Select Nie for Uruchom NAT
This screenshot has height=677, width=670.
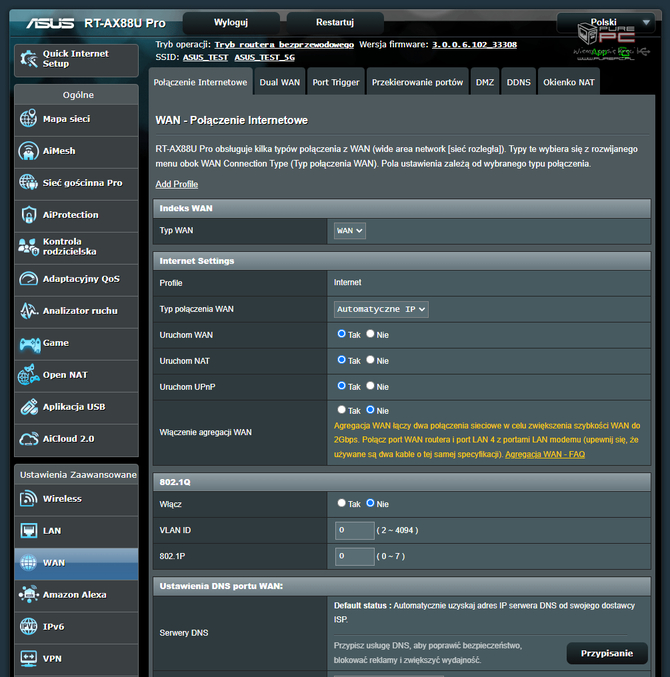coord(370,360)
